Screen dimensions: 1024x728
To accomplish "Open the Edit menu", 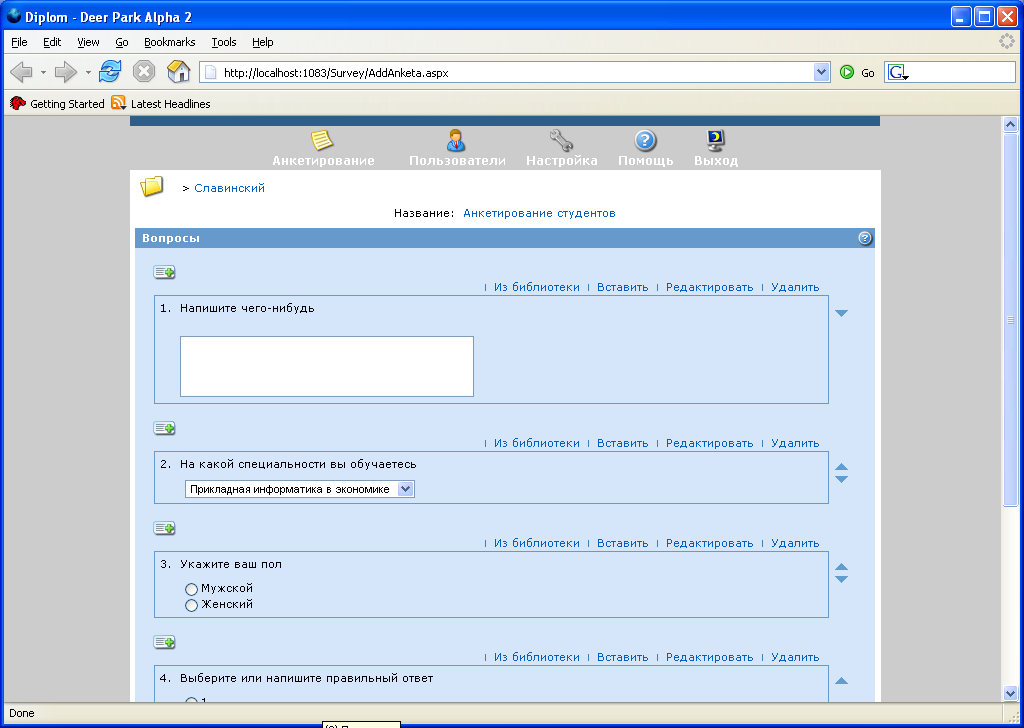I will point(52,42).
